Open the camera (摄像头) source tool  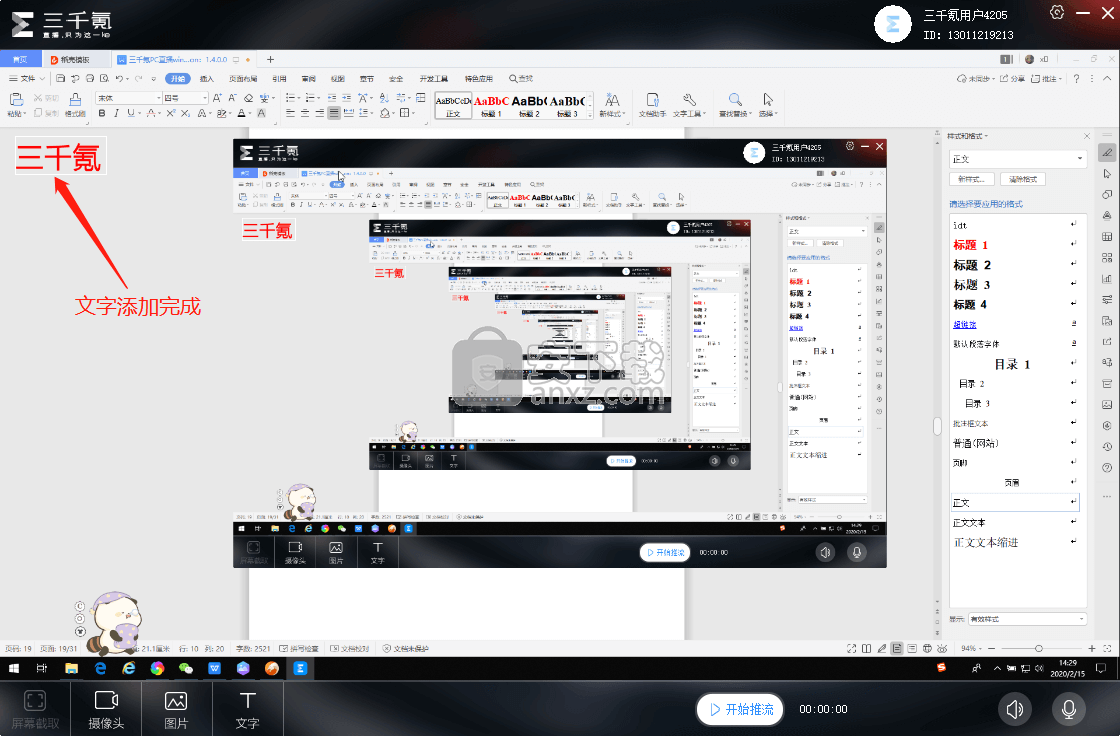106,709
